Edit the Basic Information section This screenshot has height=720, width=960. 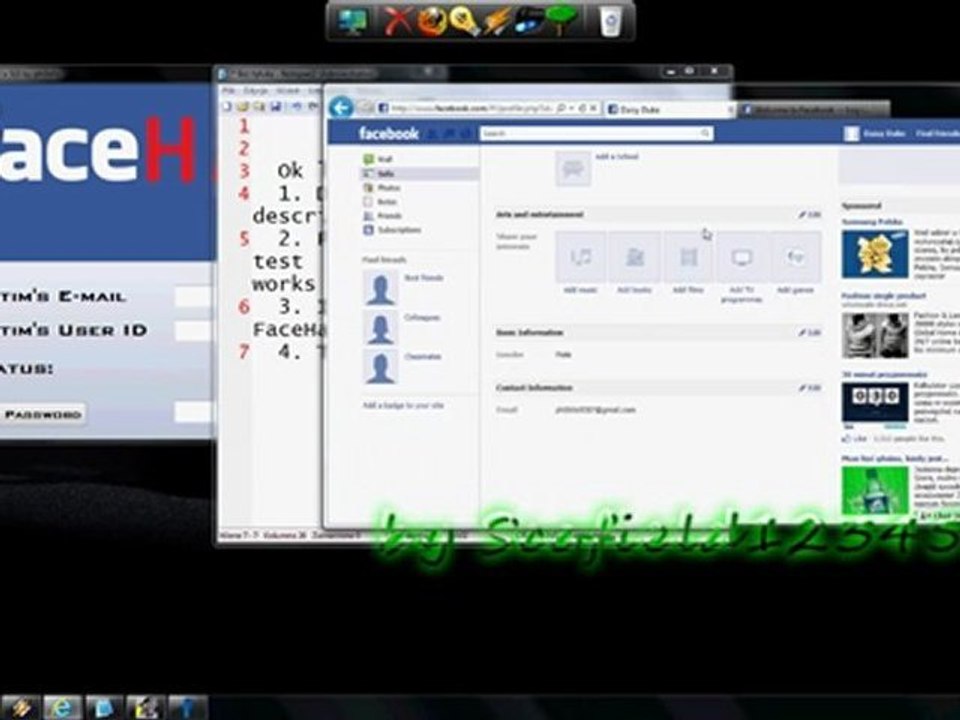click(809, 333)
